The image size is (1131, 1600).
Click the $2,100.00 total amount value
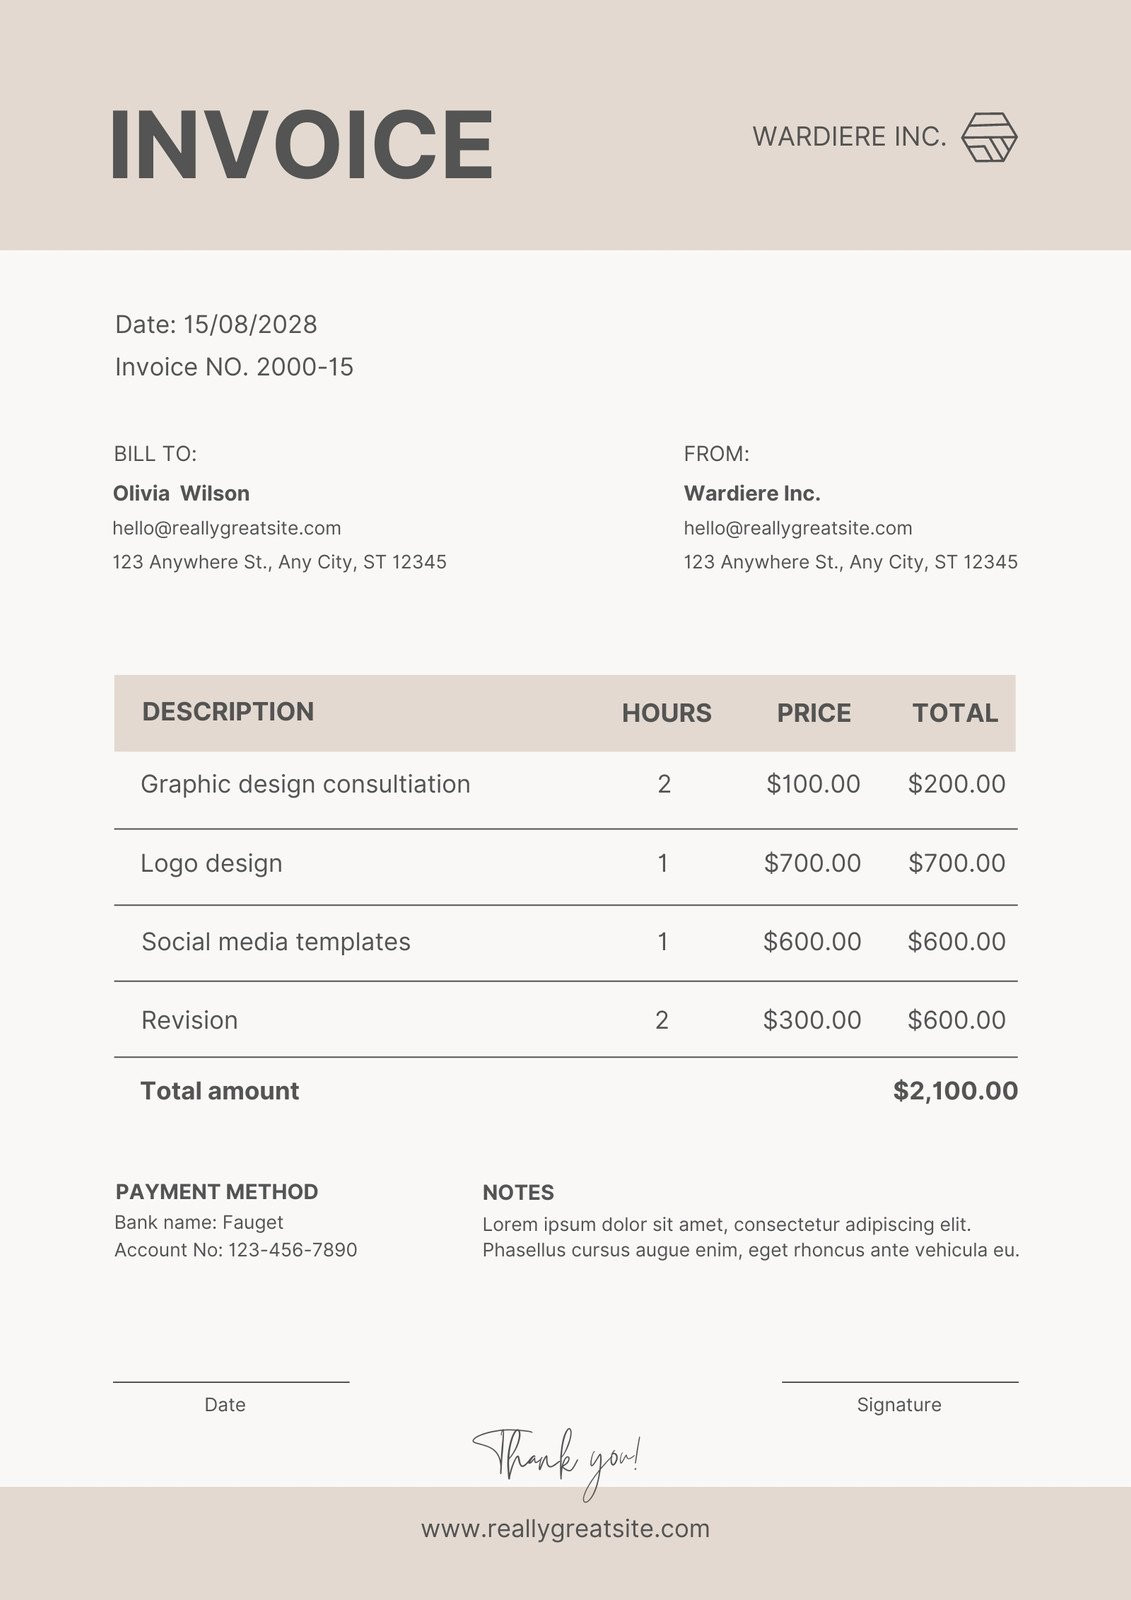955,1091
